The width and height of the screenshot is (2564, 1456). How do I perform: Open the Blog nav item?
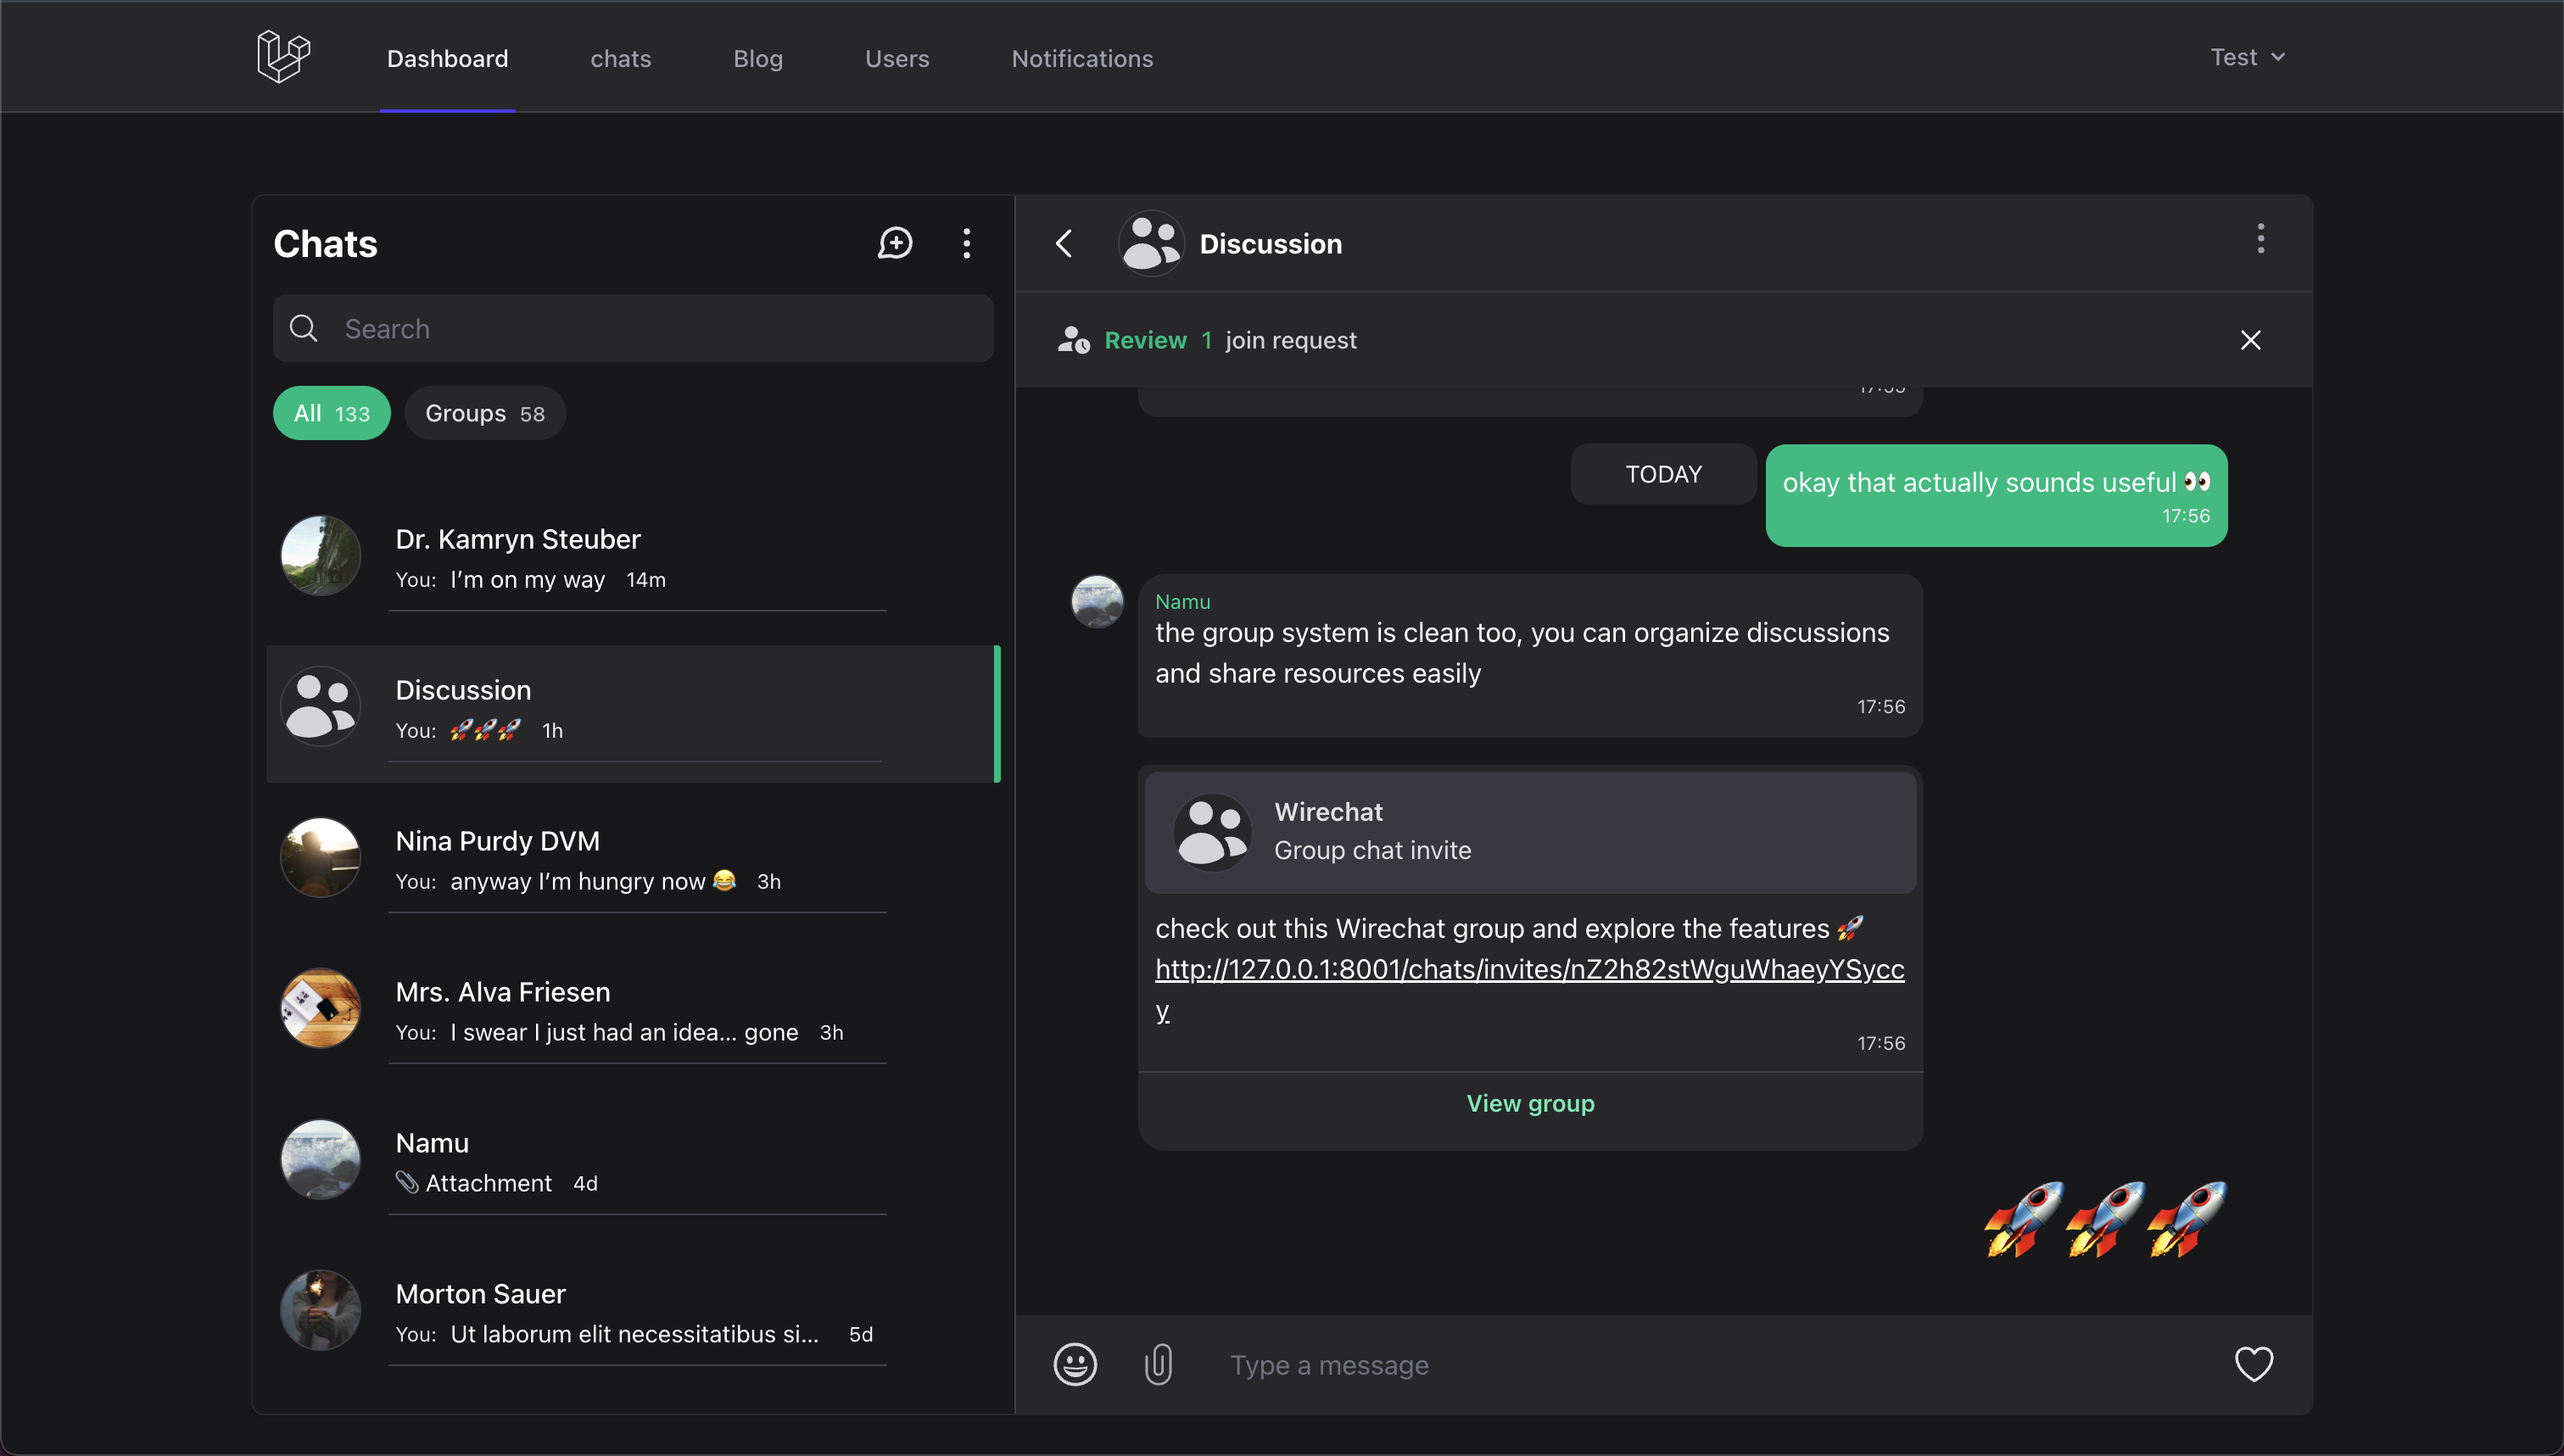757,58
